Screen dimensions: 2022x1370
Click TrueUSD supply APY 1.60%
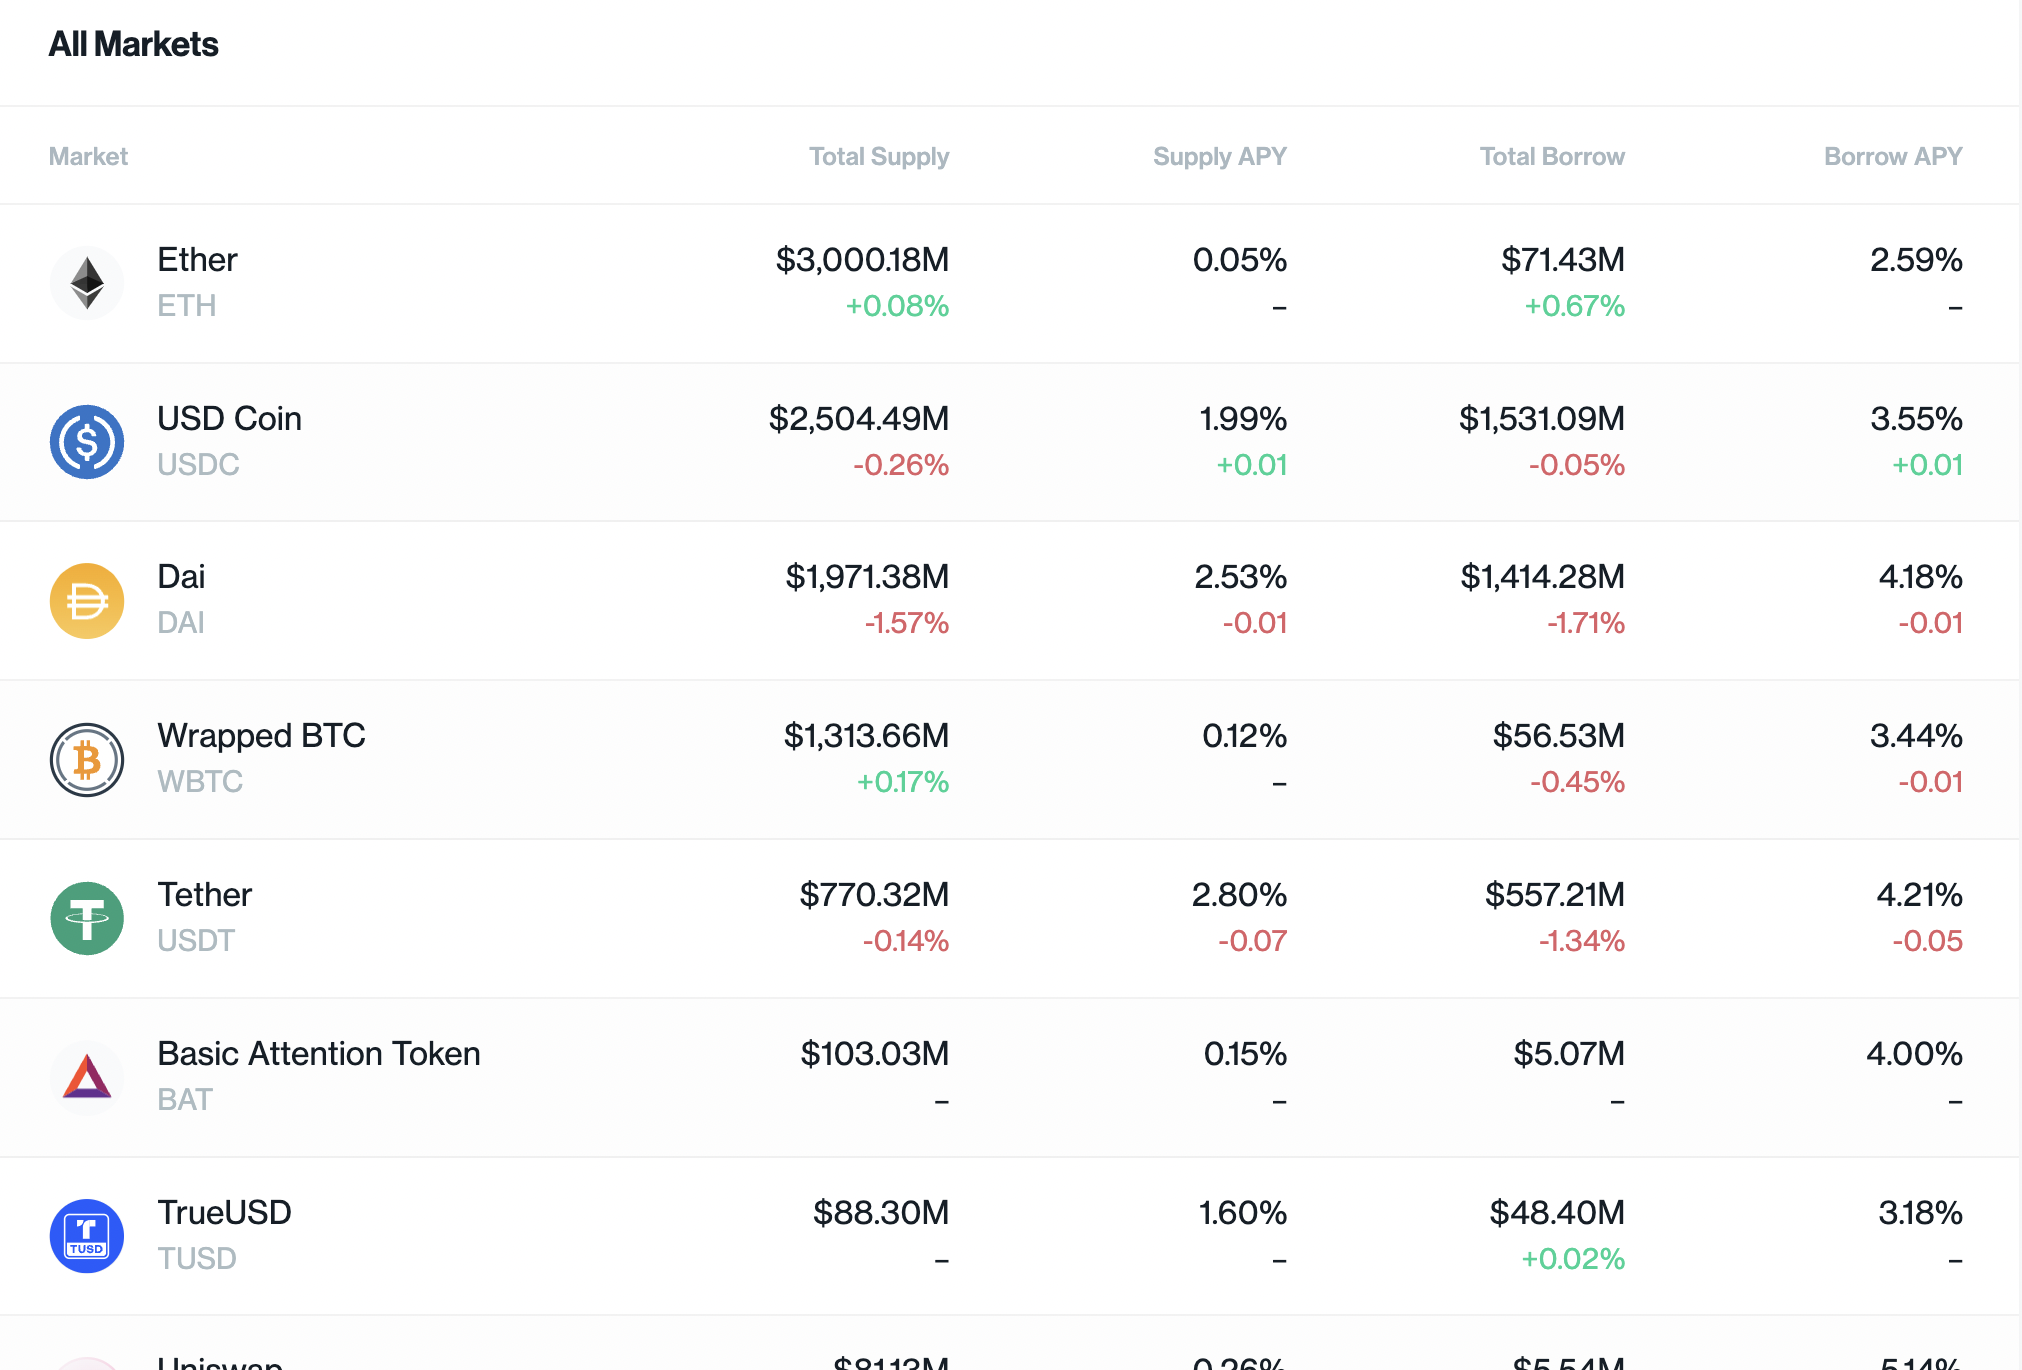[1243, 1213]
